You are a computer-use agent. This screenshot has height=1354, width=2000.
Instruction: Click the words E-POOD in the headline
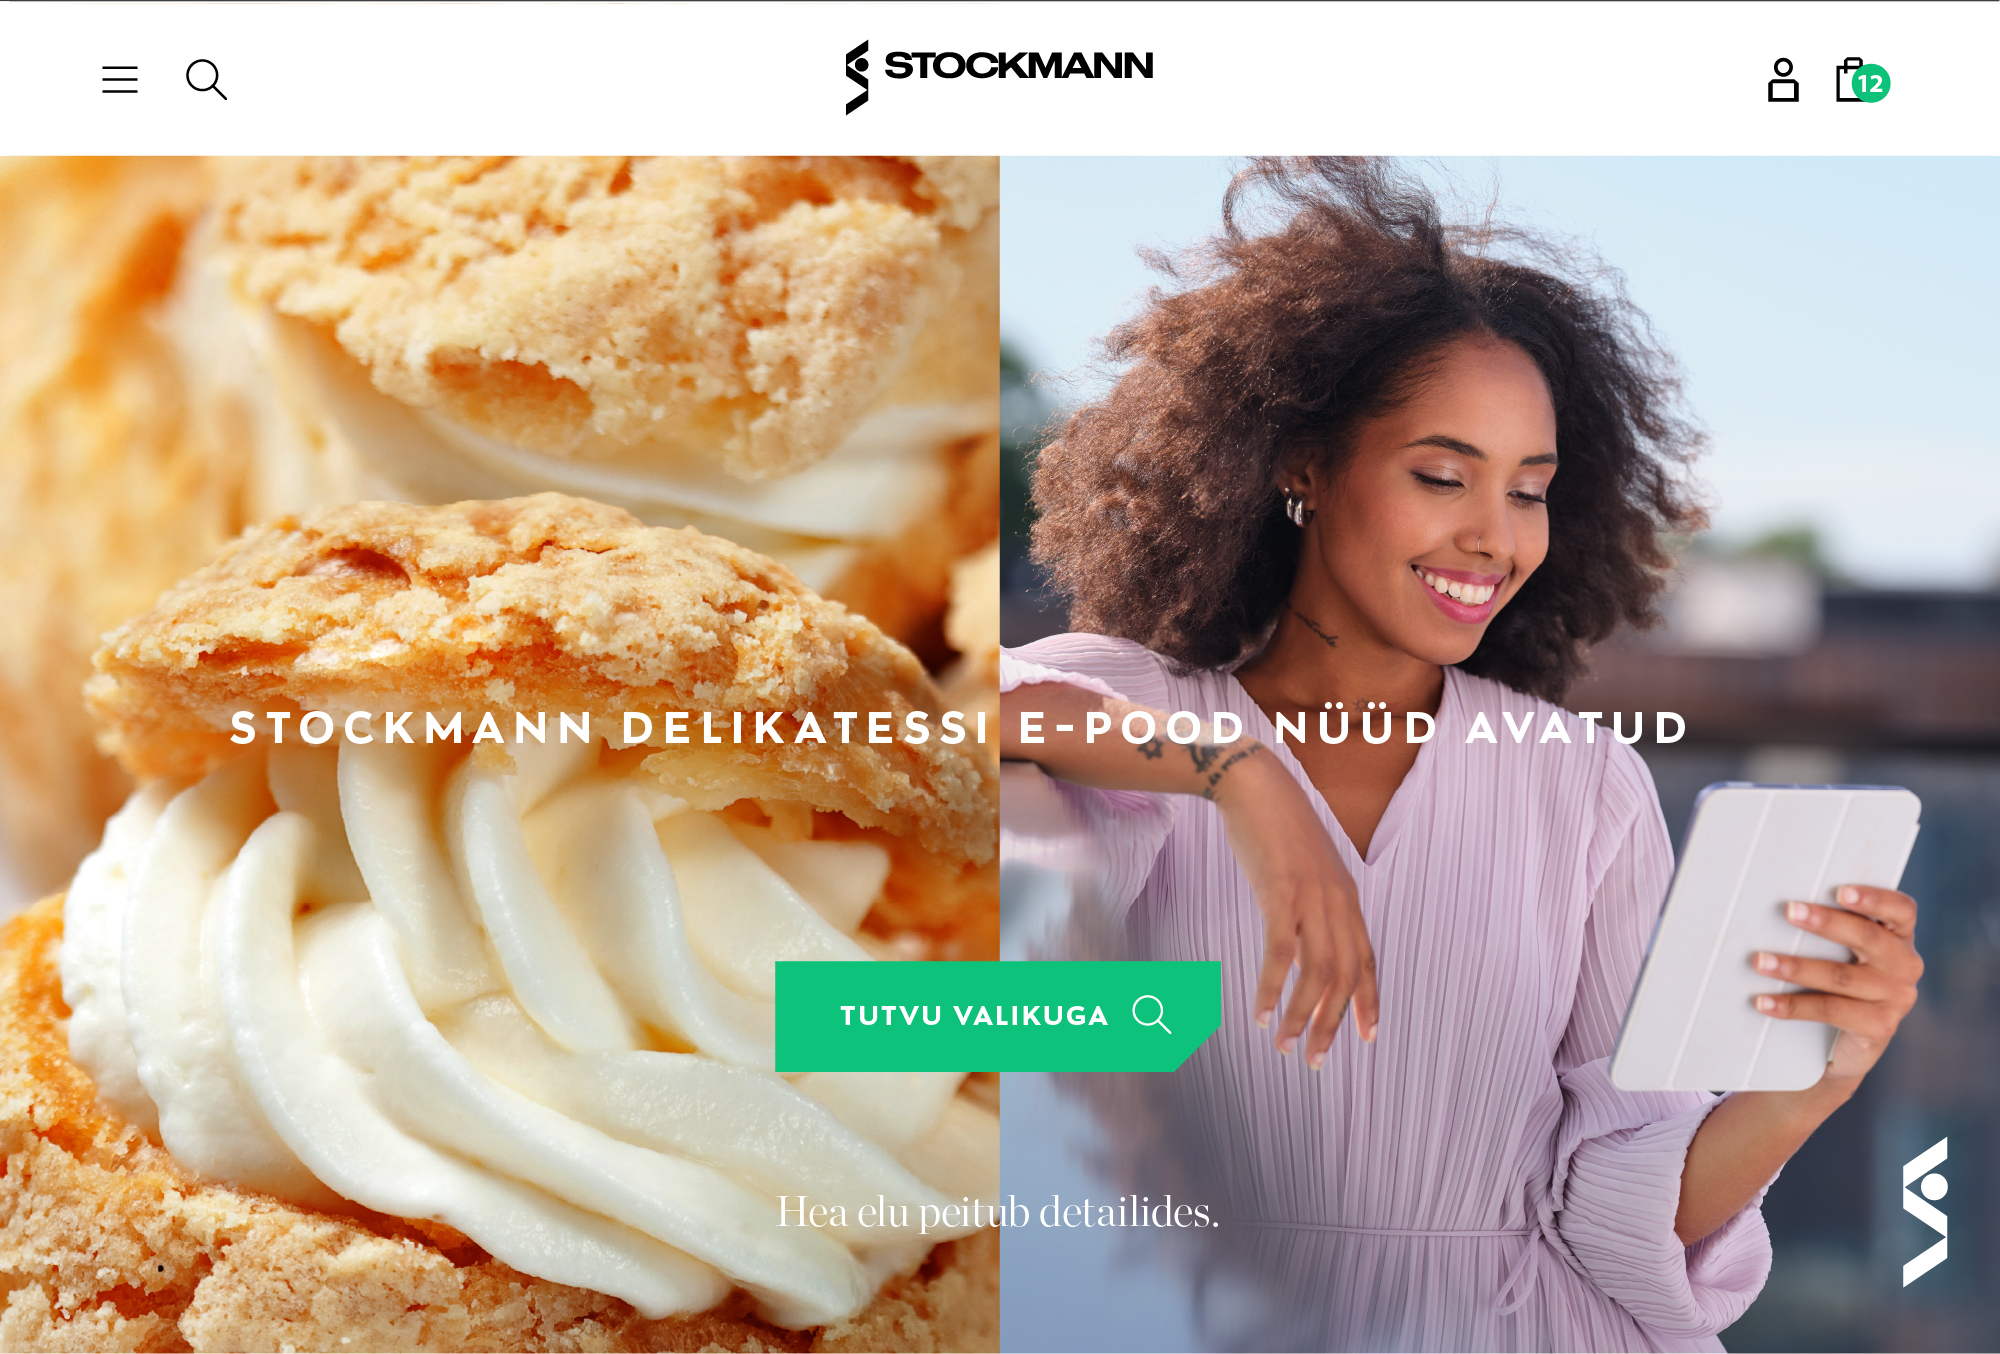pyautogui.click(x=1132, y=728)
